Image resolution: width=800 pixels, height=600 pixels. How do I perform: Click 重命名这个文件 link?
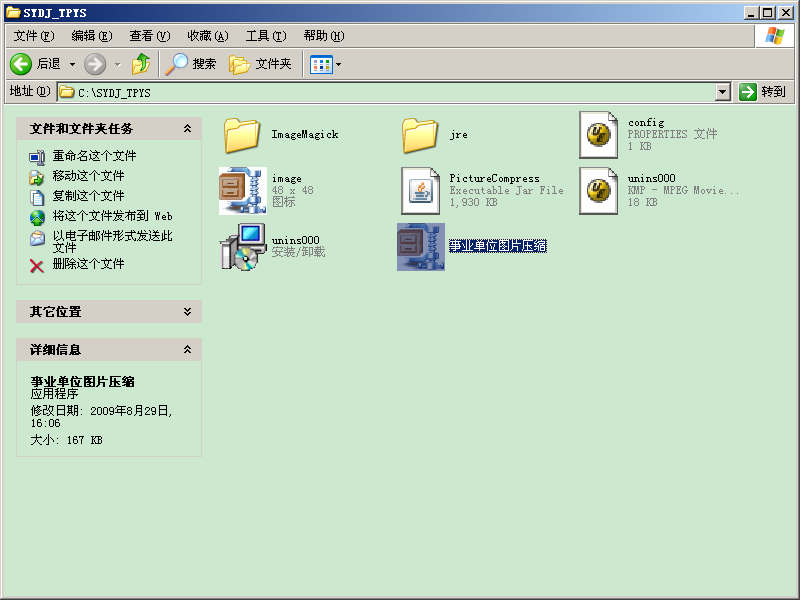click(94, 156)
